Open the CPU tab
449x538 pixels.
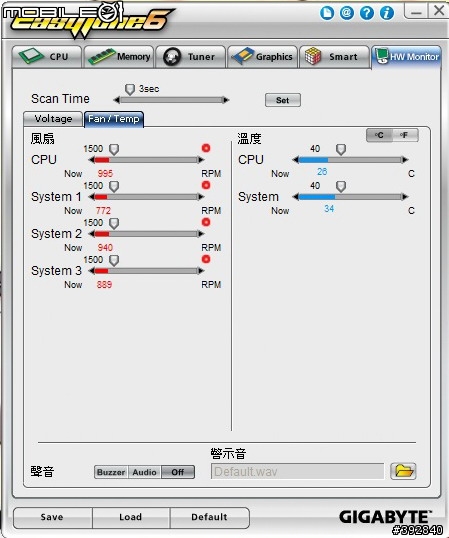point(47,56)
